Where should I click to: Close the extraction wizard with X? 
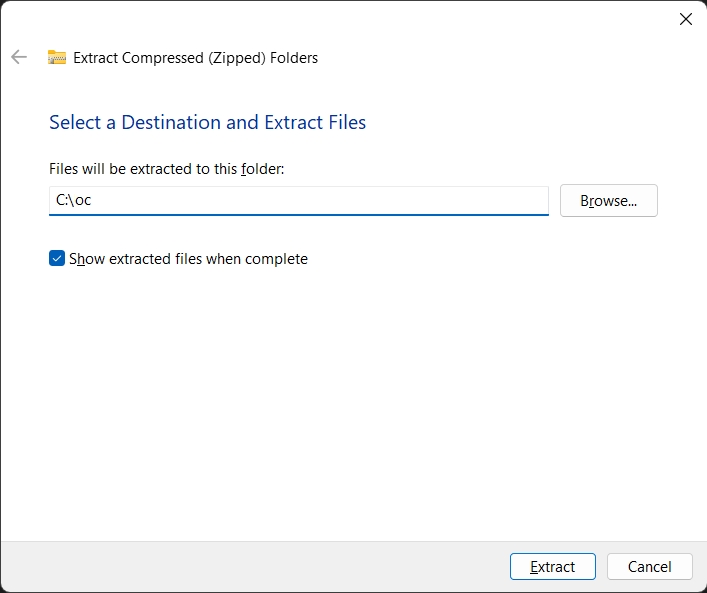coord(685,19)
